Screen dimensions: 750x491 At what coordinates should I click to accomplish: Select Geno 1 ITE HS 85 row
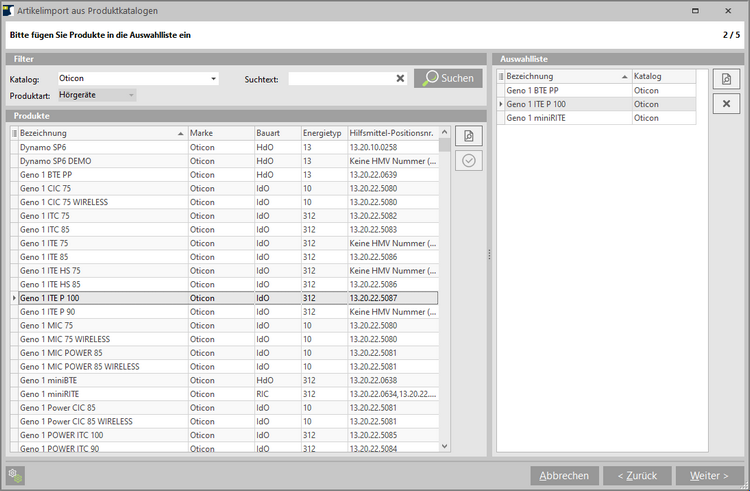pos(224,284)
